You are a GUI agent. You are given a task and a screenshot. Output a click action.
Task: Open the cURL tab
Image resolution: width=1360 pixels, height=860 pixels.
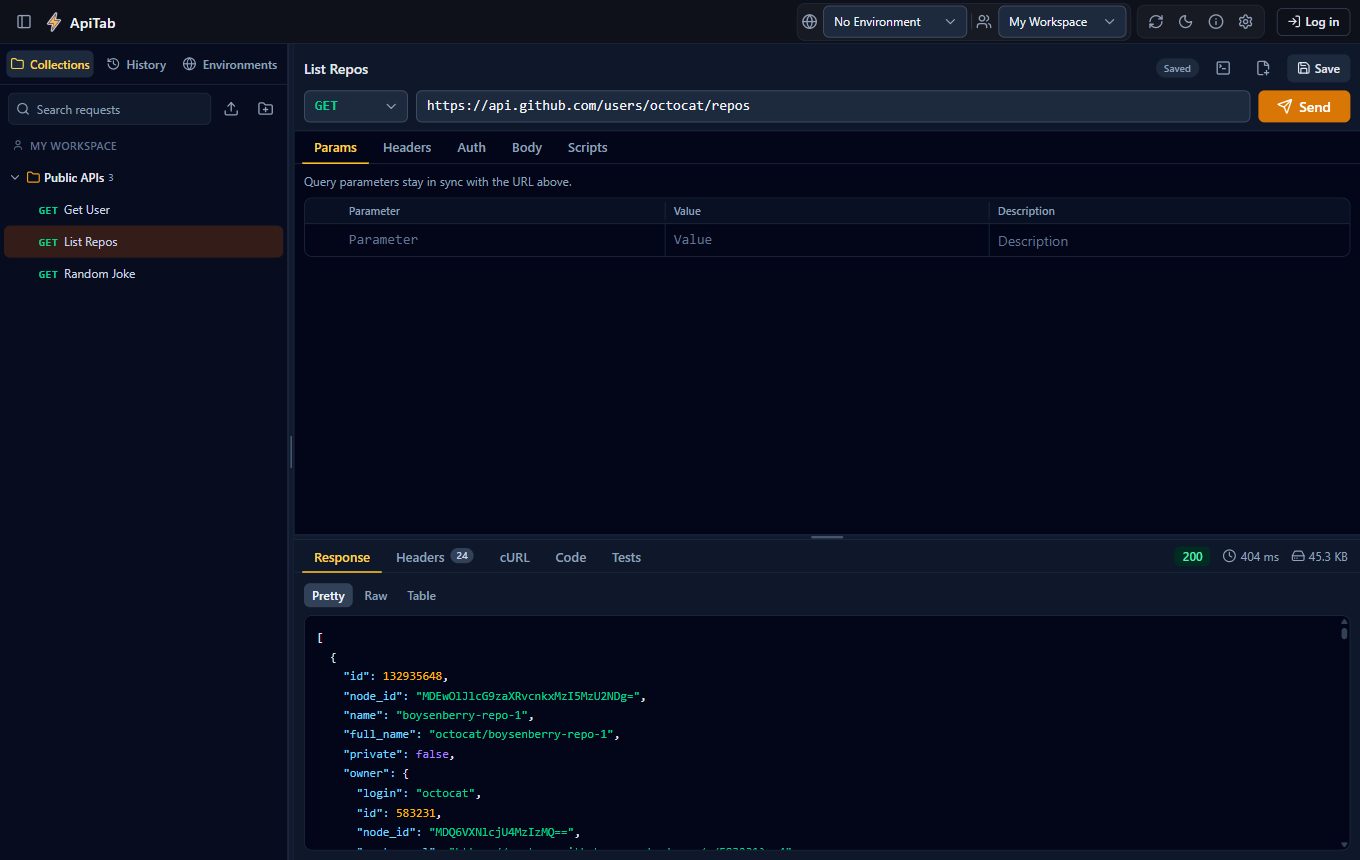pos(514,557)
